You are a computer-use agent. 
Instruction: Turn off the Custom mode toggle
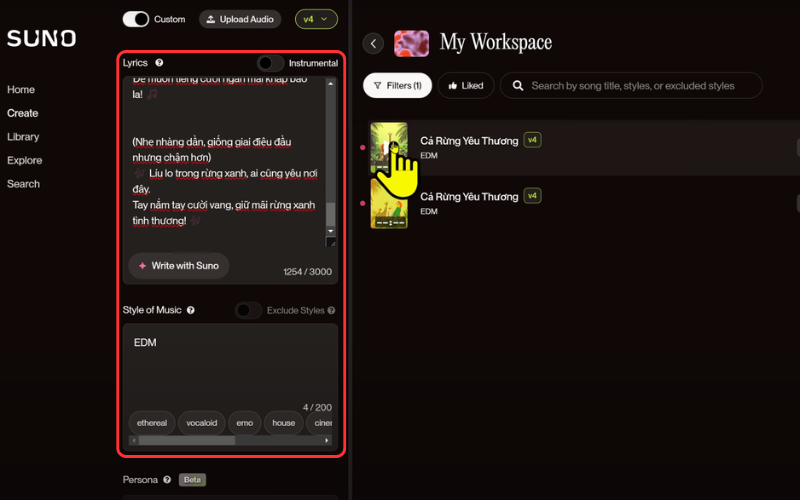[x=136, y=19]
